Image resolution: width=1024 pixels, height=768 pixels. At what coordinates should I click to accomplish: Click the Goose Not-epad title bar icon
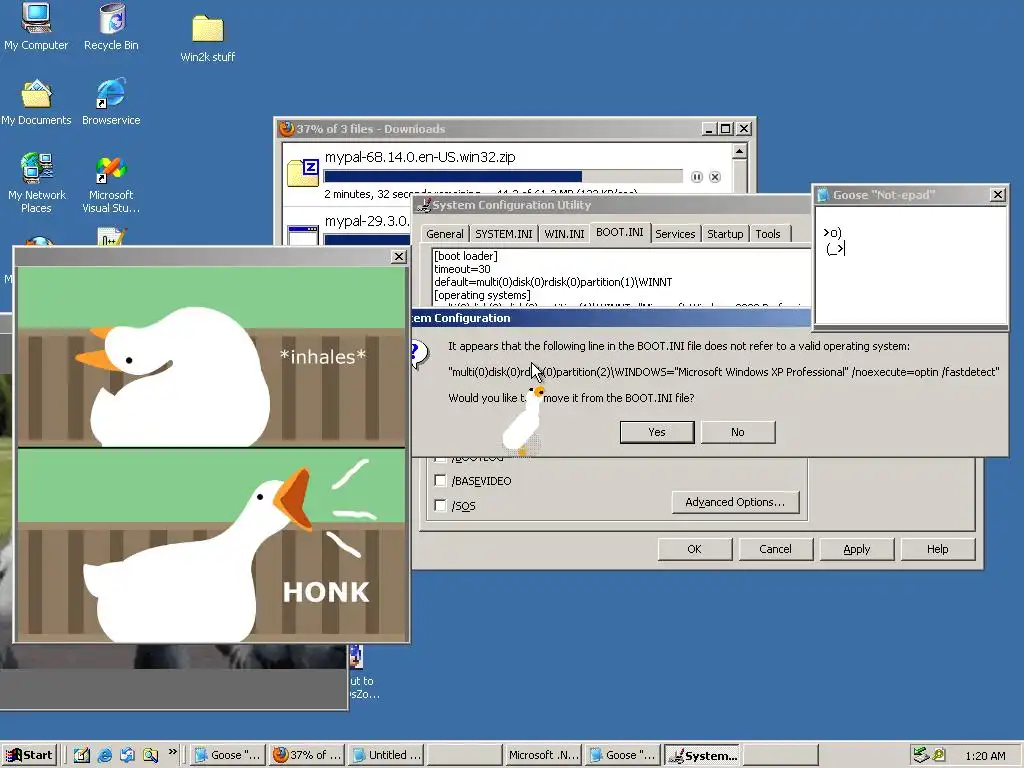tap(823, 195)
